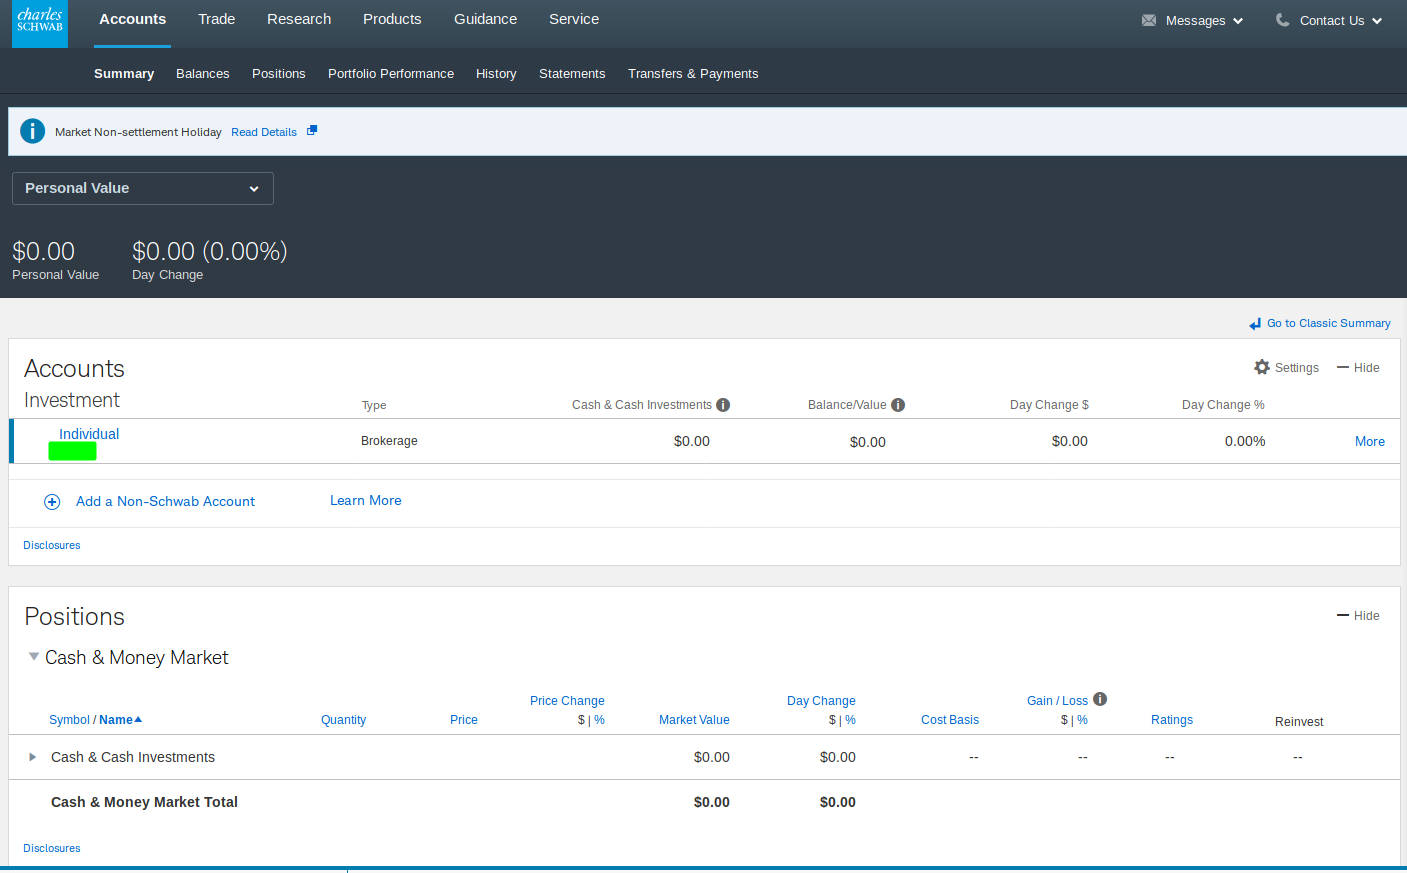This screenshot has width=1407, height=873.
Task: Click More on the Individual account row
Action: 1370,441
